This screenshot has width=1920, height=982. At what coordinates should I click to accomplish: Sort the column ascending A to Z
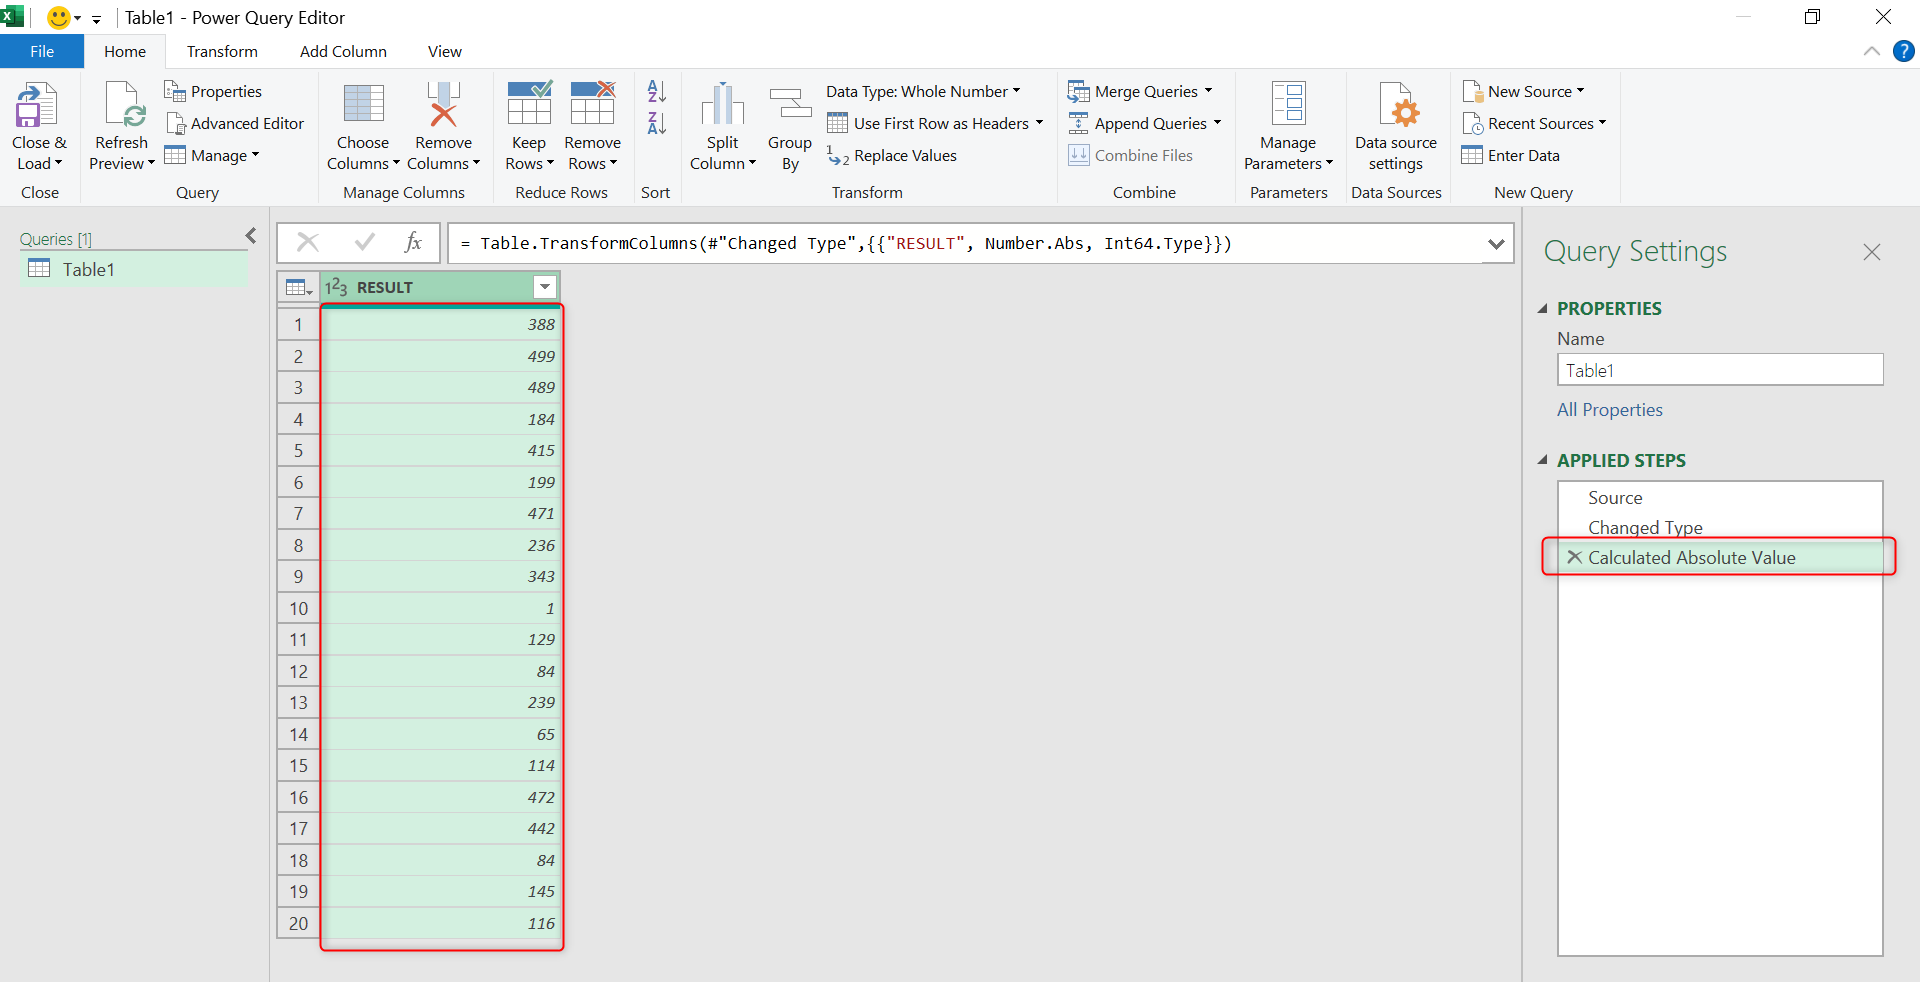656,92
